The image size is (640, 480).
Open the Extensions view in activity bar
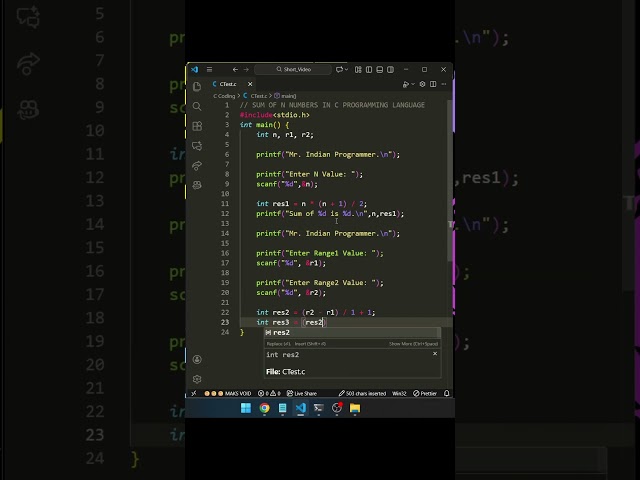(197, 126)
